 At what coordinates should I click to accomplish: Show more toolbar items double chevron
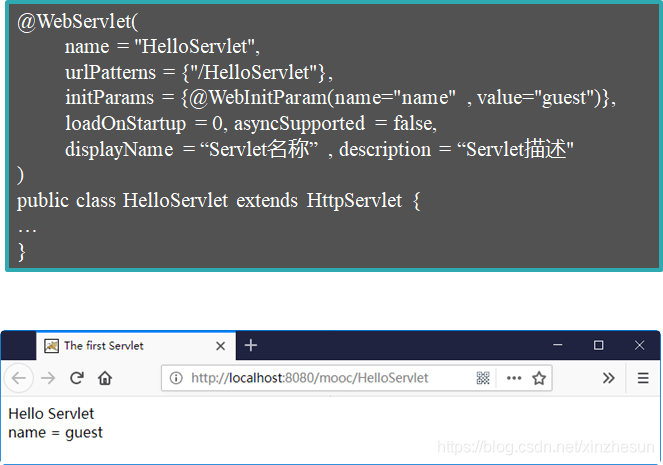[x=608, y=378]
